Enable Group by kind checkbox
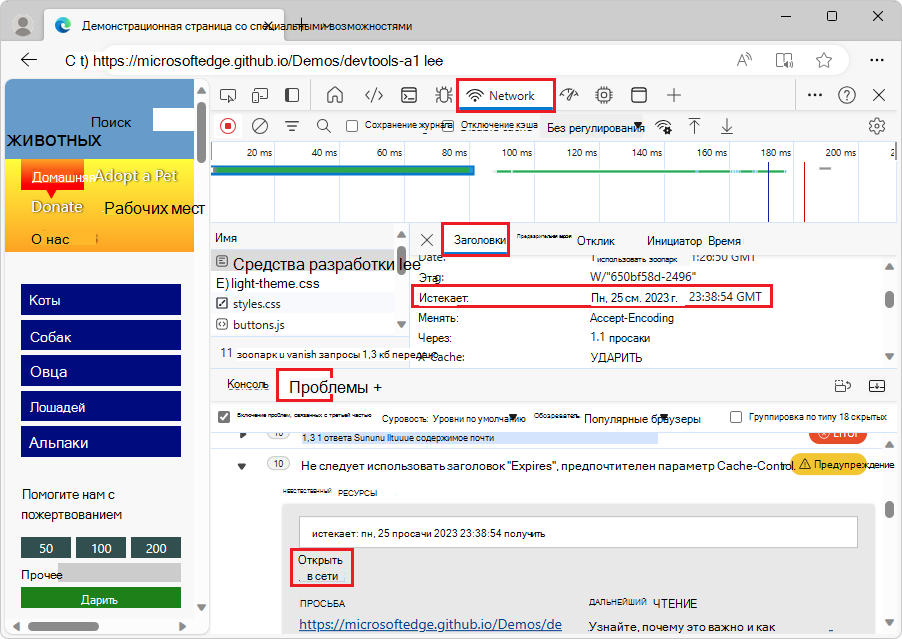The width and height of the screenshot is (902, 639). pyautogui.click(x=736, y=416)
